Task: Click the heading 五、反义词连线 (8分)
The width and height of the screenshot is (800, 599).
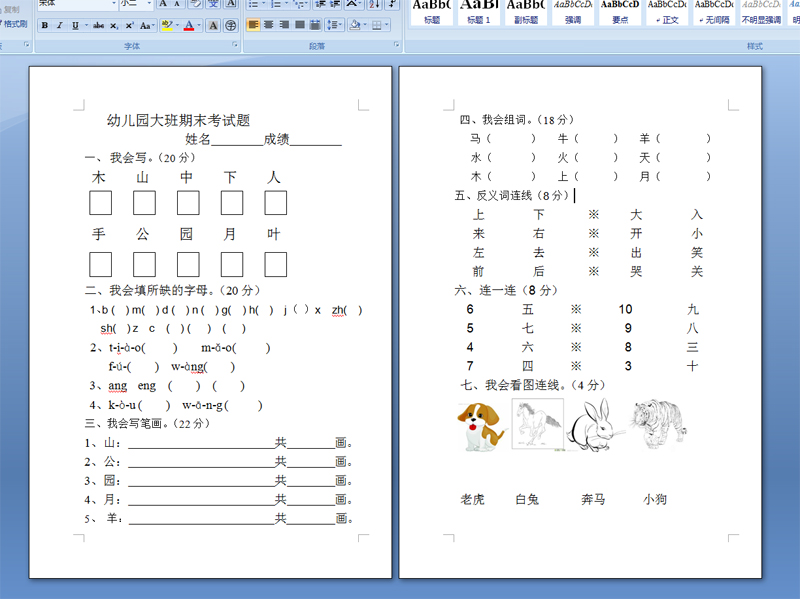Action: pyautogui.click(x=512, y=195)
